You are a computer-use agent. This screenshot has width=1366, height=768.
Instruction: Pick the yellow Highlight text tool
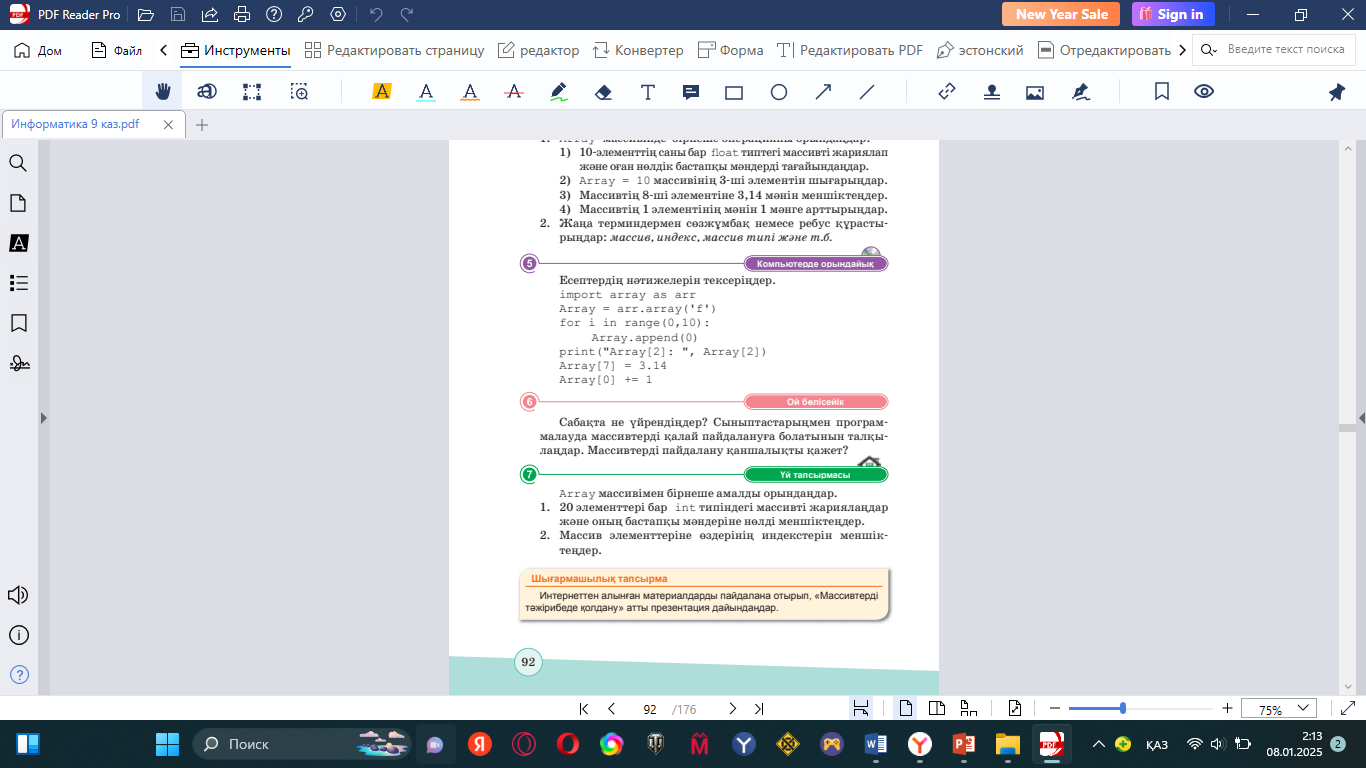tap(381, 92)
